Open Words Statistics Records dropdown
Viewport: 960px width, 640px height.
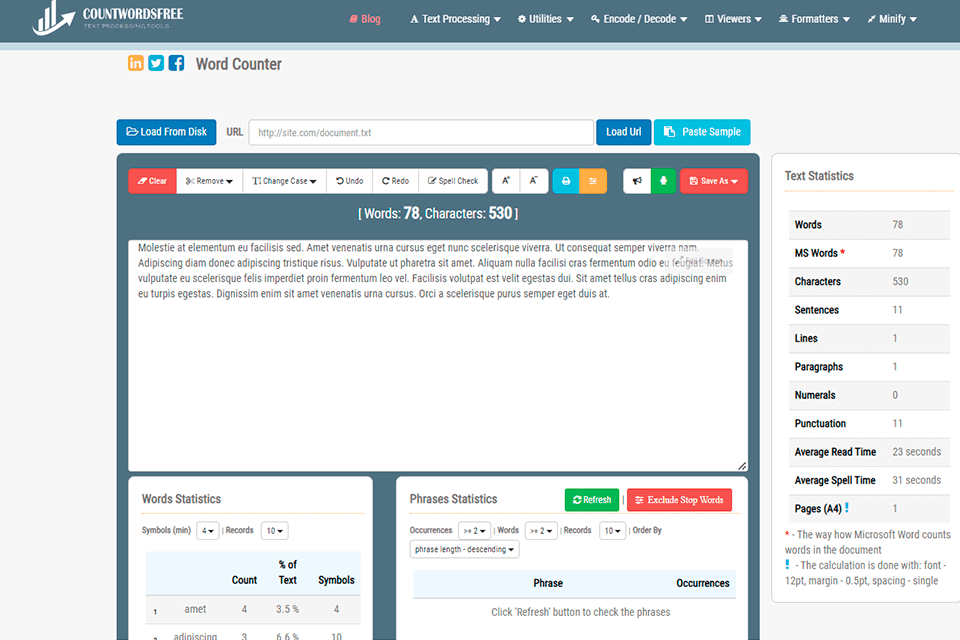274,531
